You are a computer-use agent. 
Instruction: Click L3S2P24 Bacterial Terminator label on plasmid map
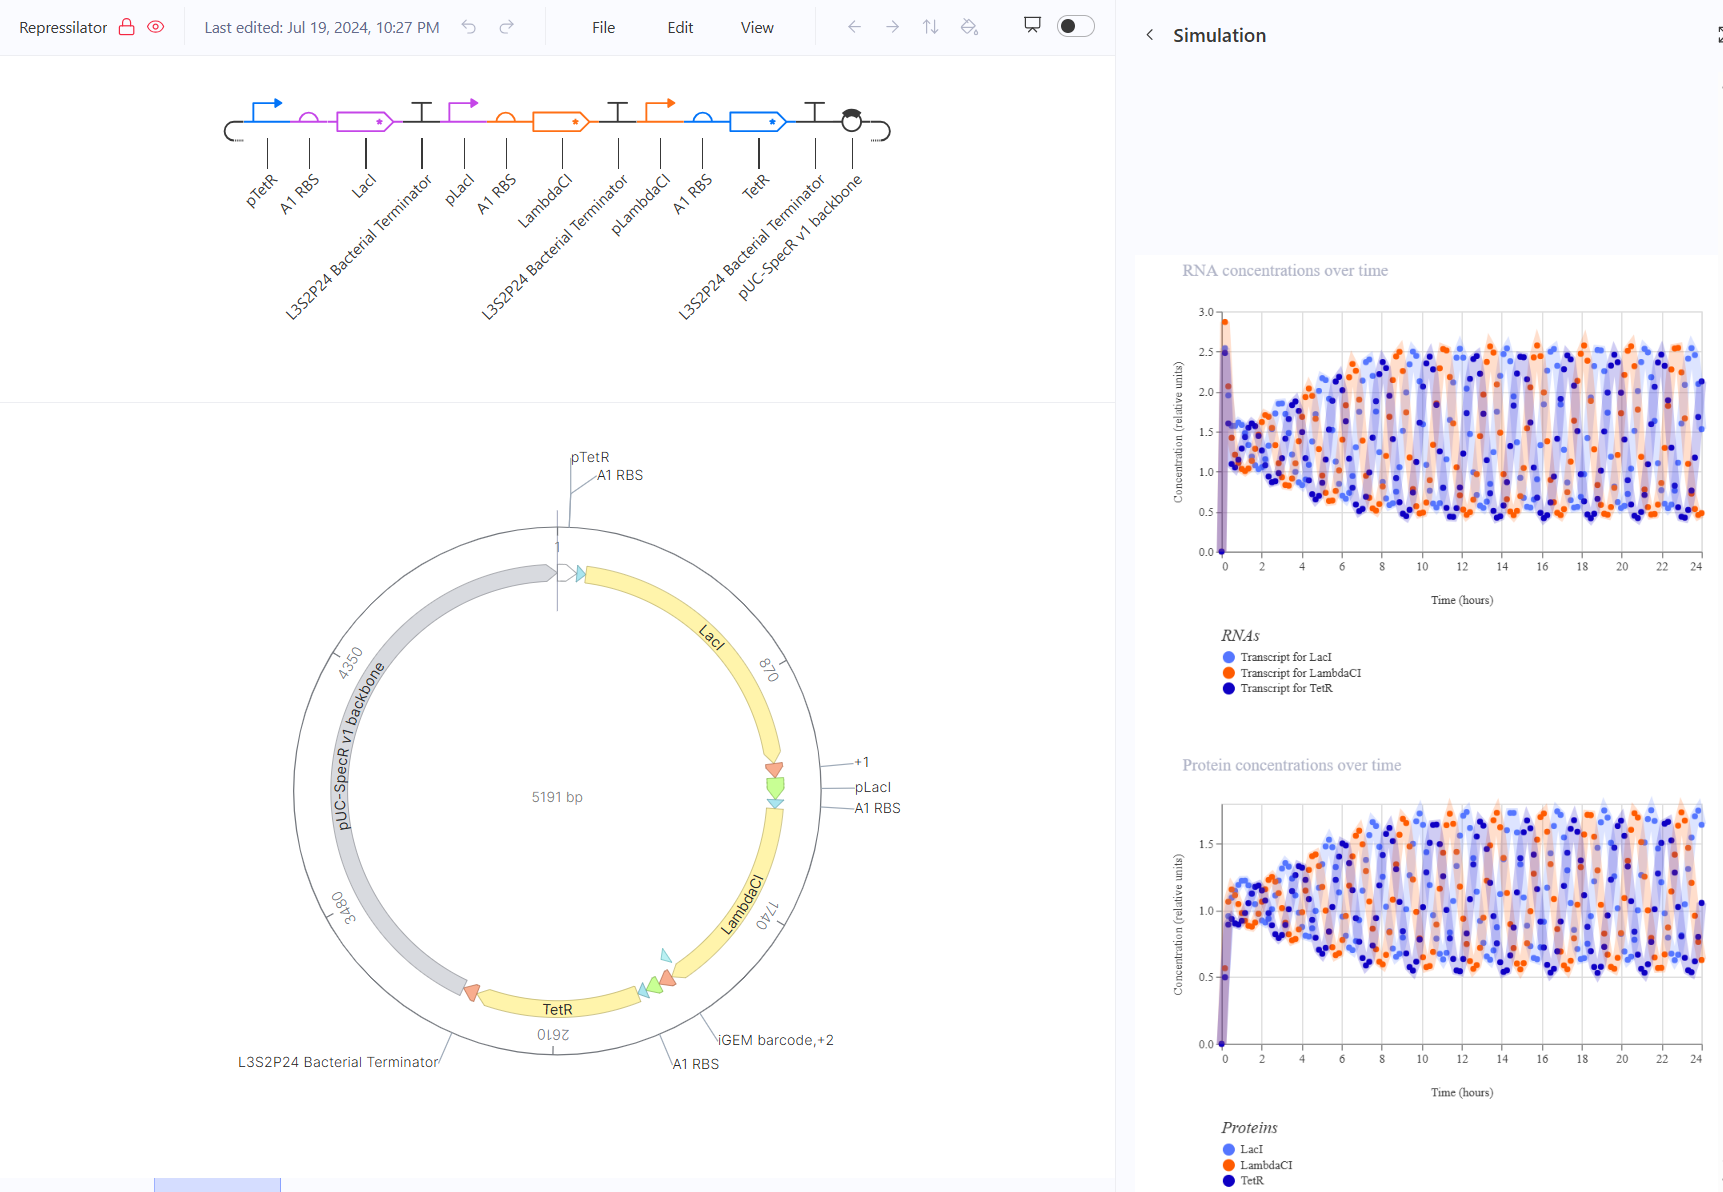(338, 1062)
